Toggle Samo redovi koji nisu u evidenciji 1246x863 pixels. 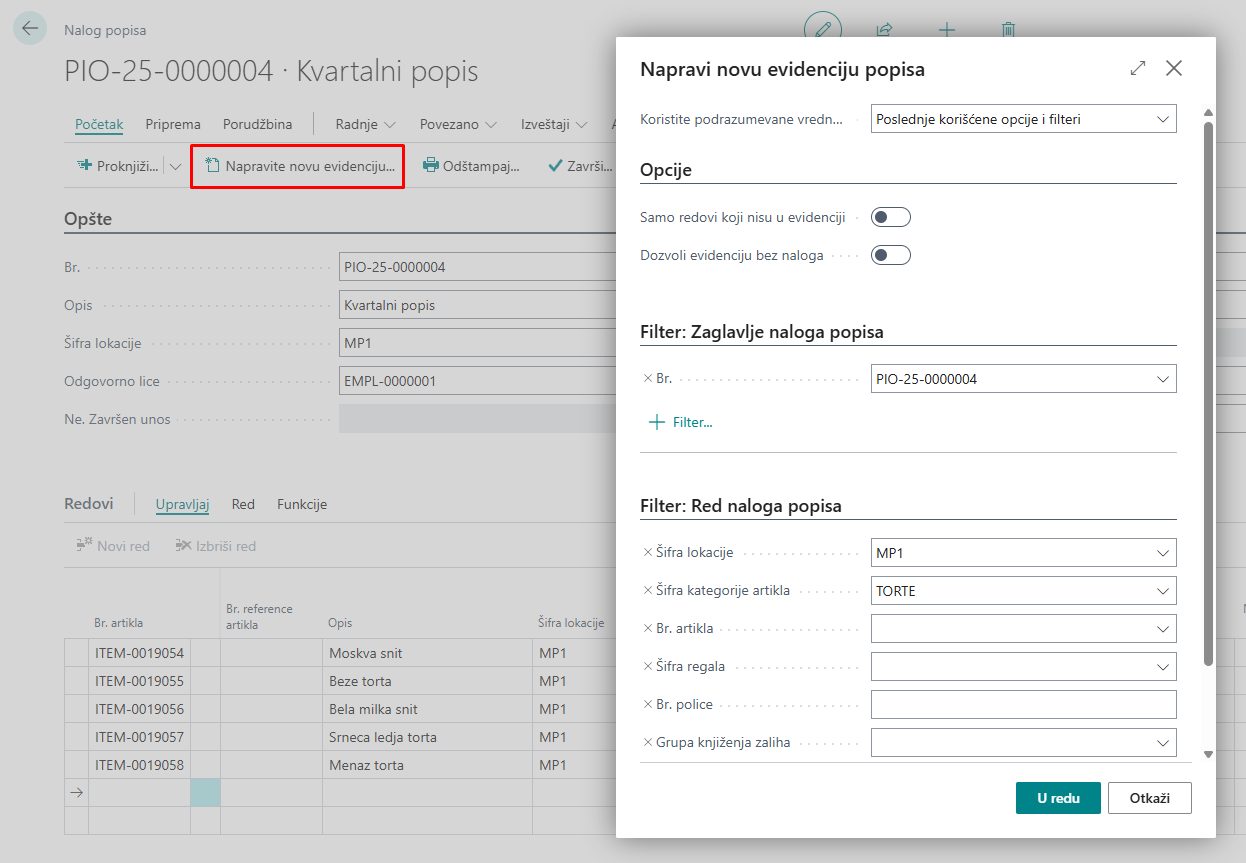point(890,217)
